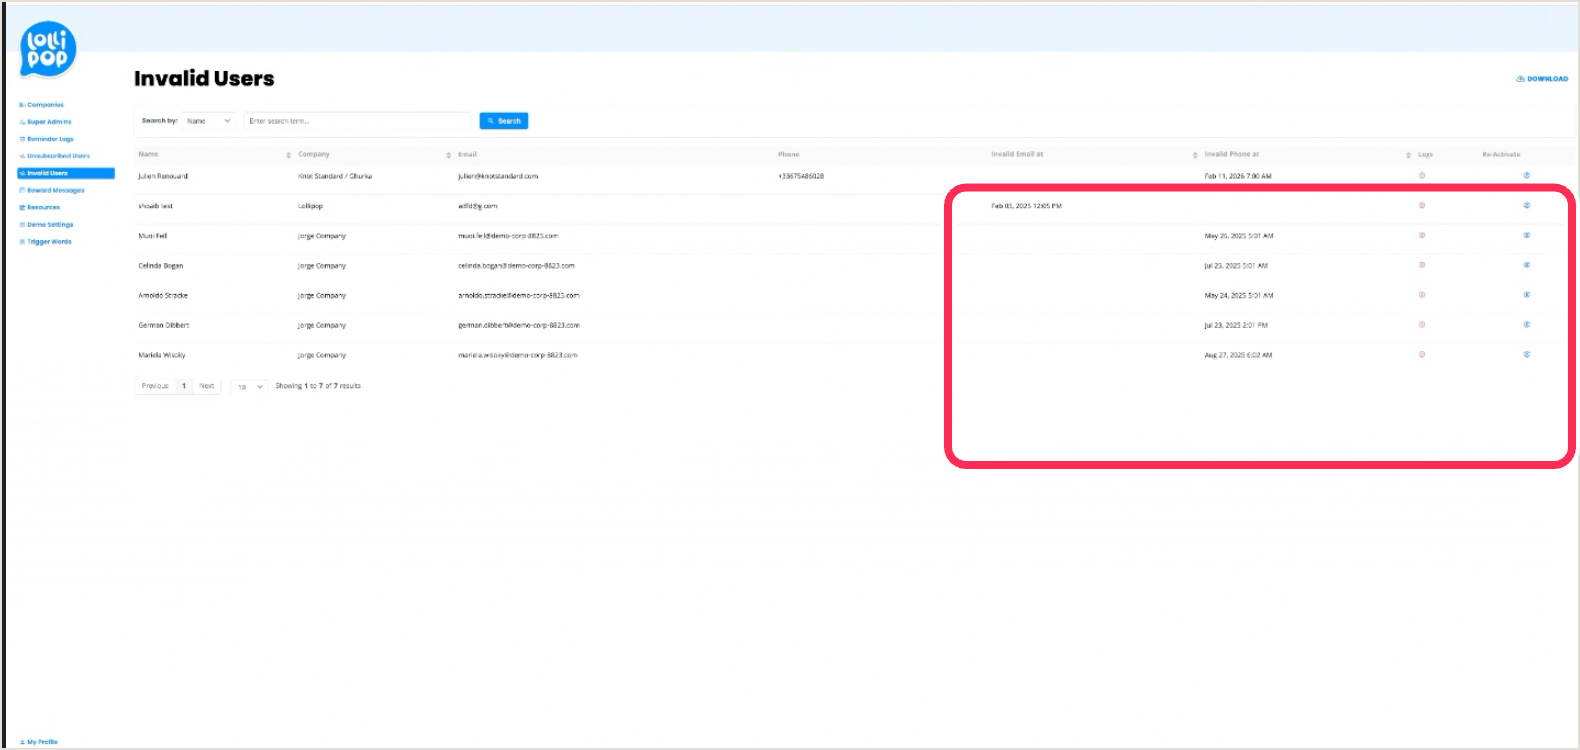The image size is (1580, 750).
Task: Select page 1 in pagination
Action: click(184, 386)
